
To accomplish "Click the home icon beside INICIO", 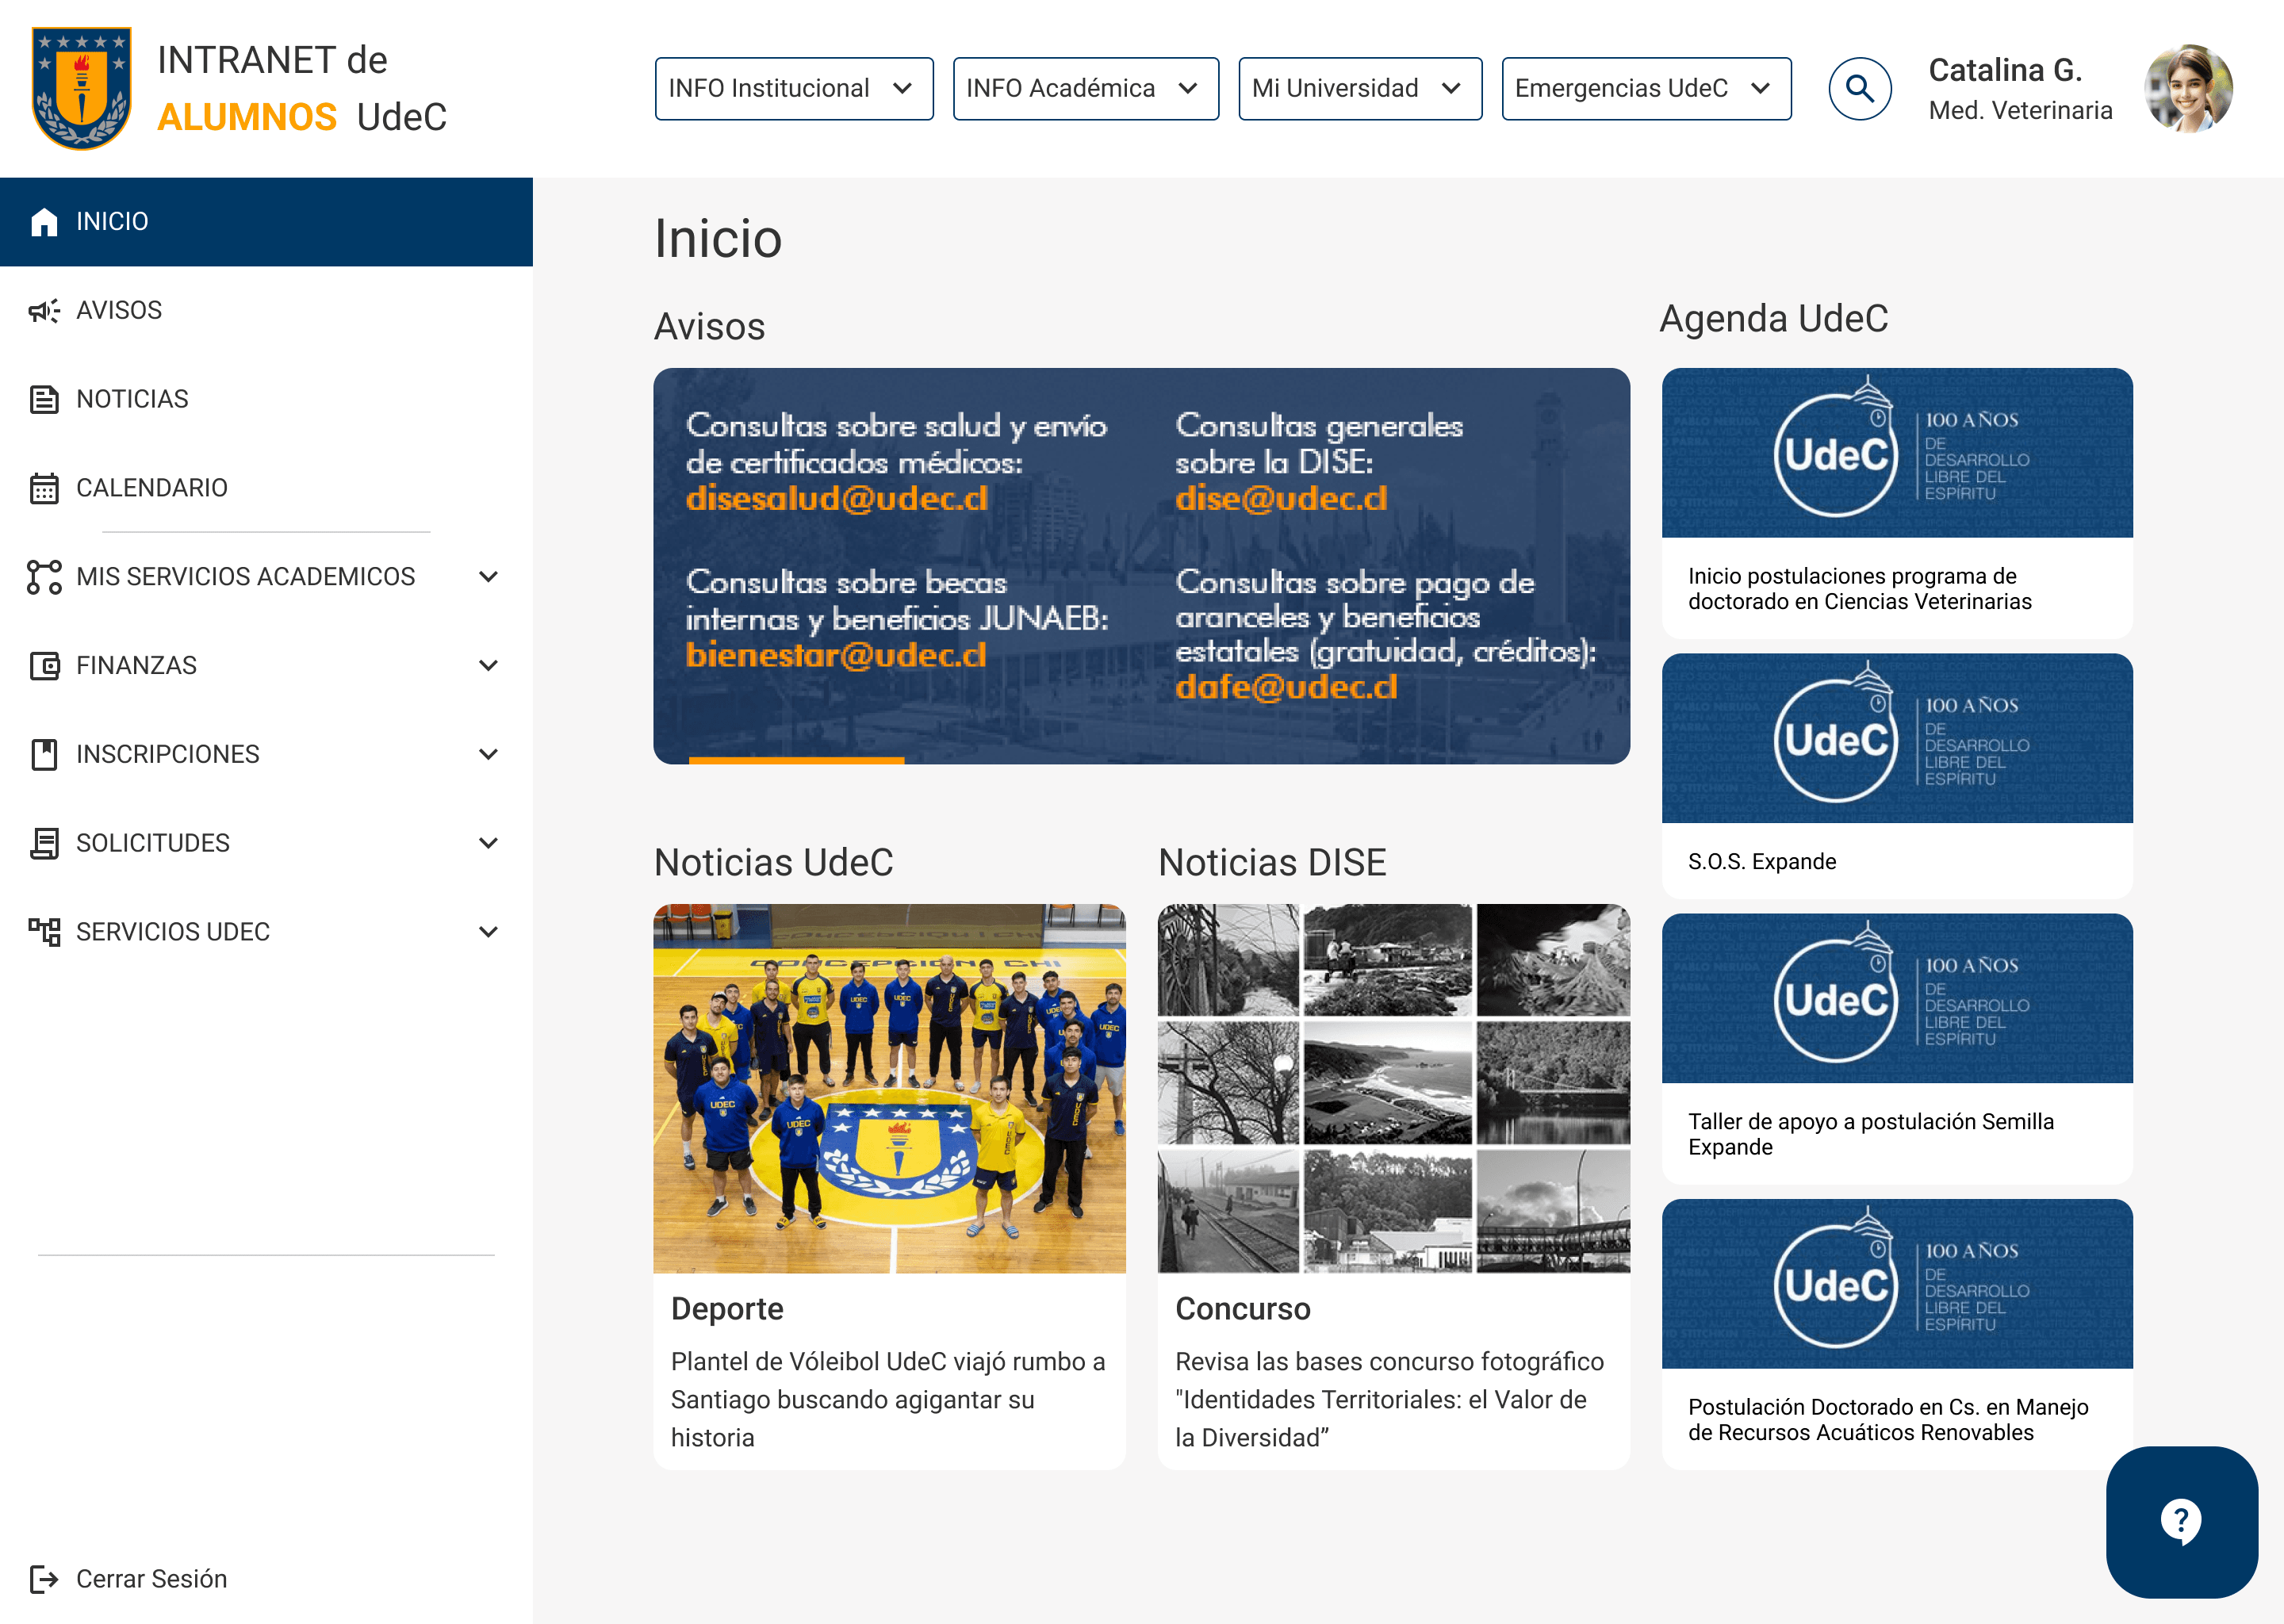I will [x=44, y=222].
